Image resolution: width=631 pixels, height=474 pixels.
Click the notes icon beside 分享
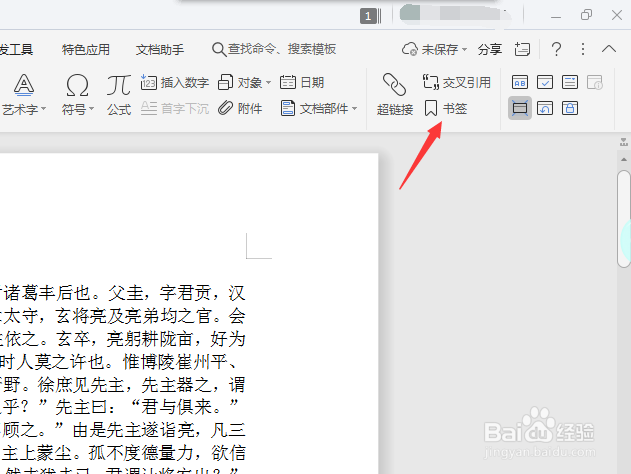[522, 49]
